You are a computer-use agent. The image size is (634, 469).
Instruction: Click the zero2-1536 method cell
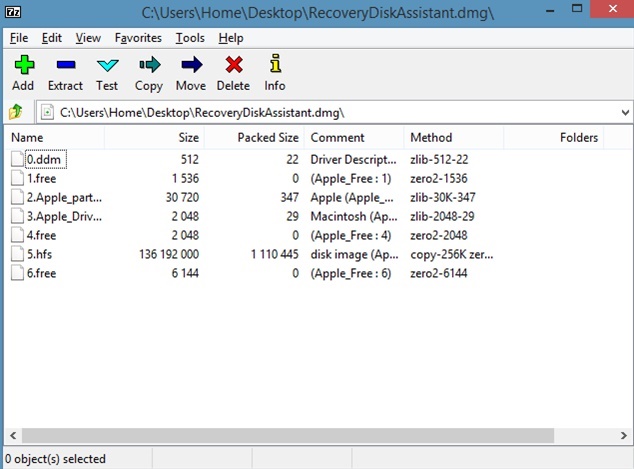(x=439, y=178)
